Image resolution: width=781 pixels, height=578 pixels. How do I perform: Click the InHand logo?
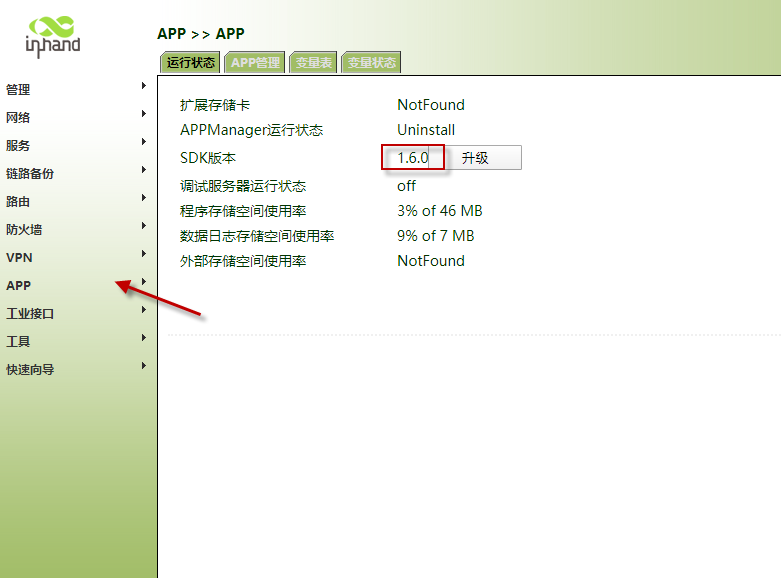(53, 33)
